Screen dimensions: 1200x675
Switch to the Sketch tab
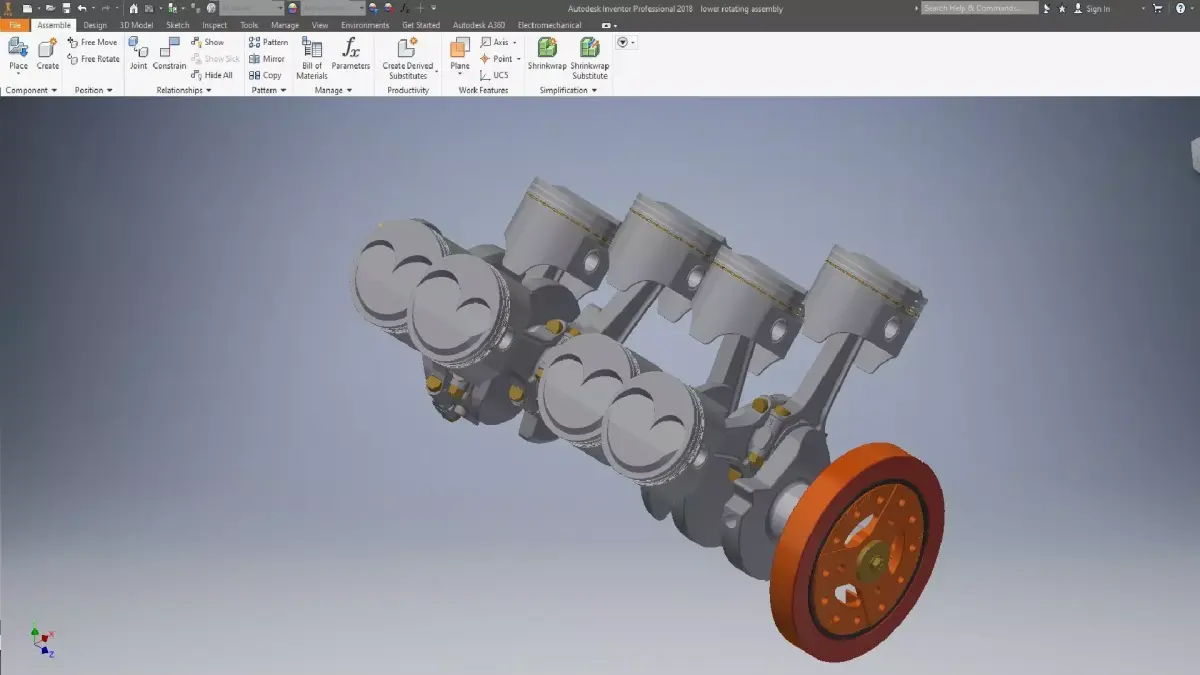pos(177,25)
